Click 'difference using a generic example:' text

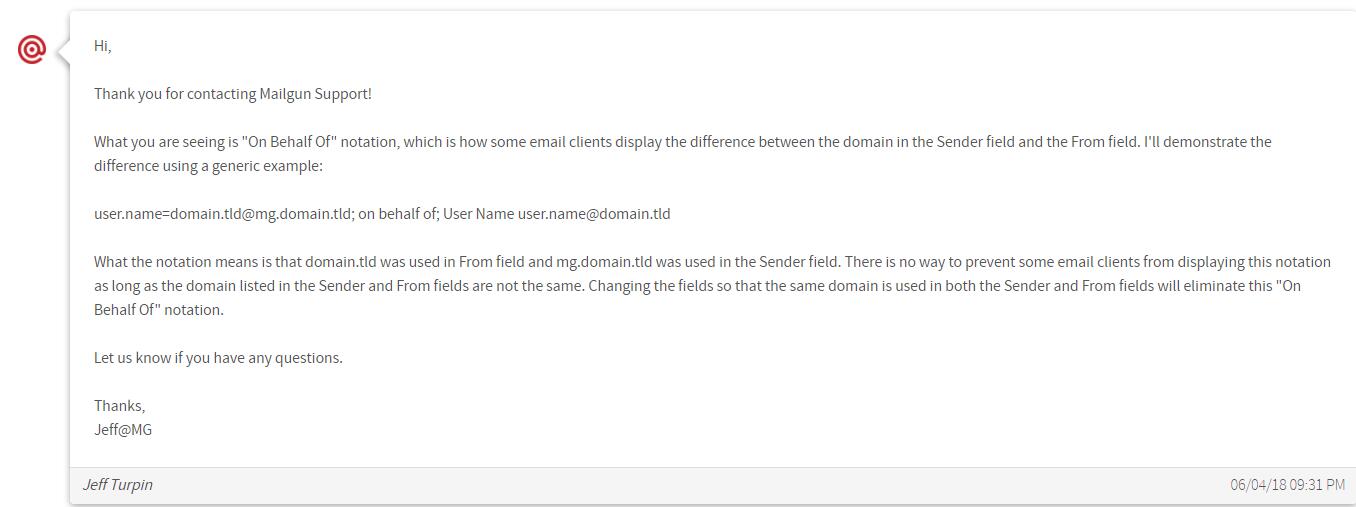(x=208, y=166)
